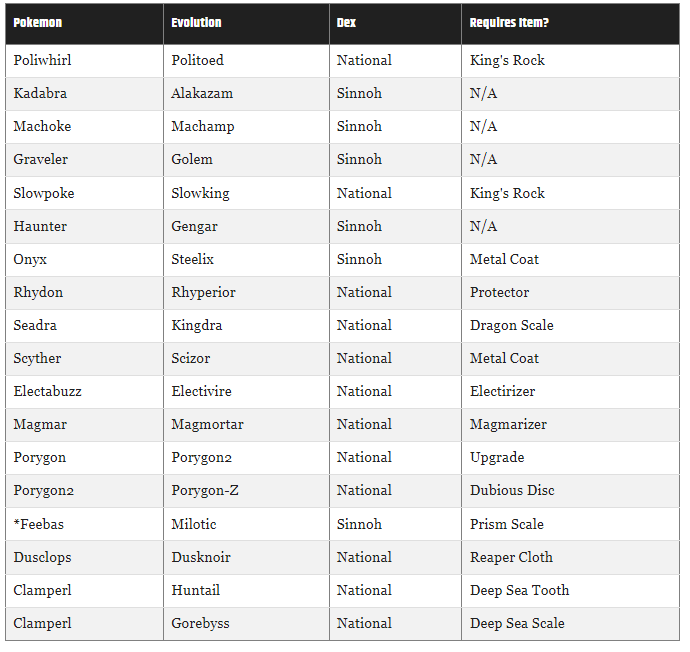Select the Alakazam evolution cell
The height and width of the screenshot is (652, 690).
click(202, 93)
